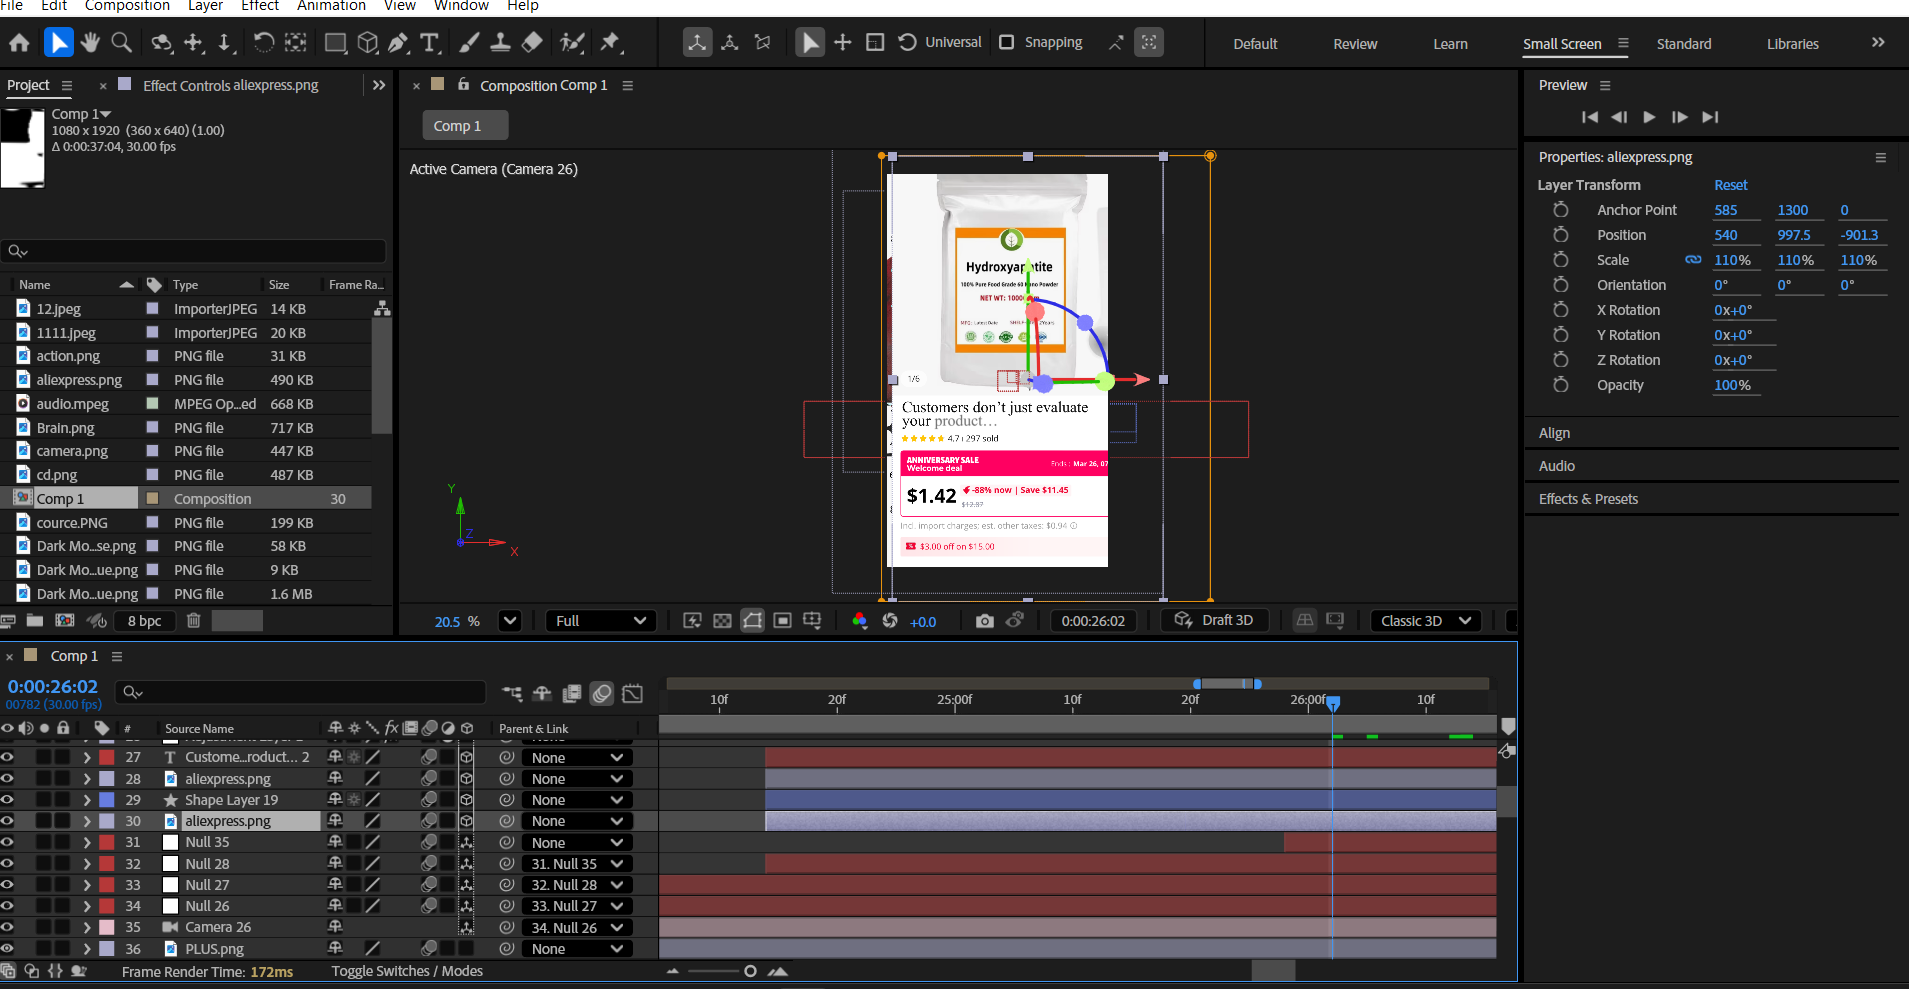Select the Hand tool

click(x=90, y=43)
